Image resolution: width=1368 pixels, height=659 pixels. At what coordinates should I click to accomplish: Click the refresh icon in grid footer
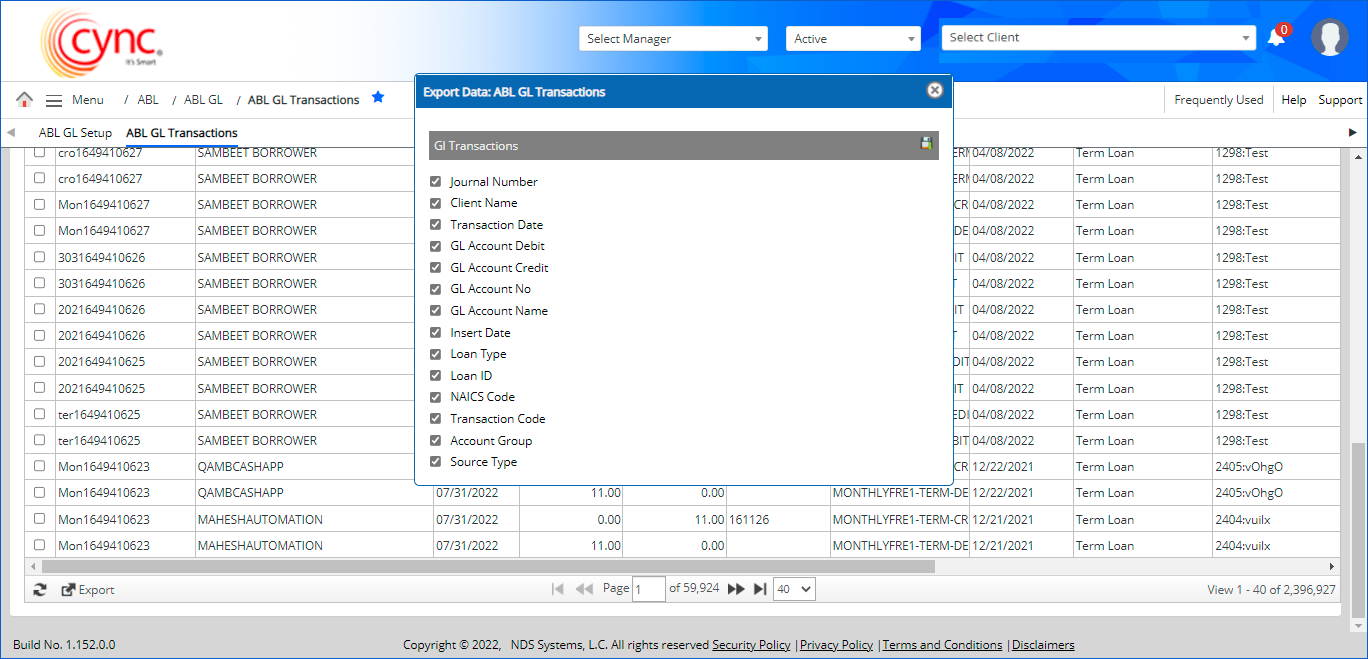(40, 590)
